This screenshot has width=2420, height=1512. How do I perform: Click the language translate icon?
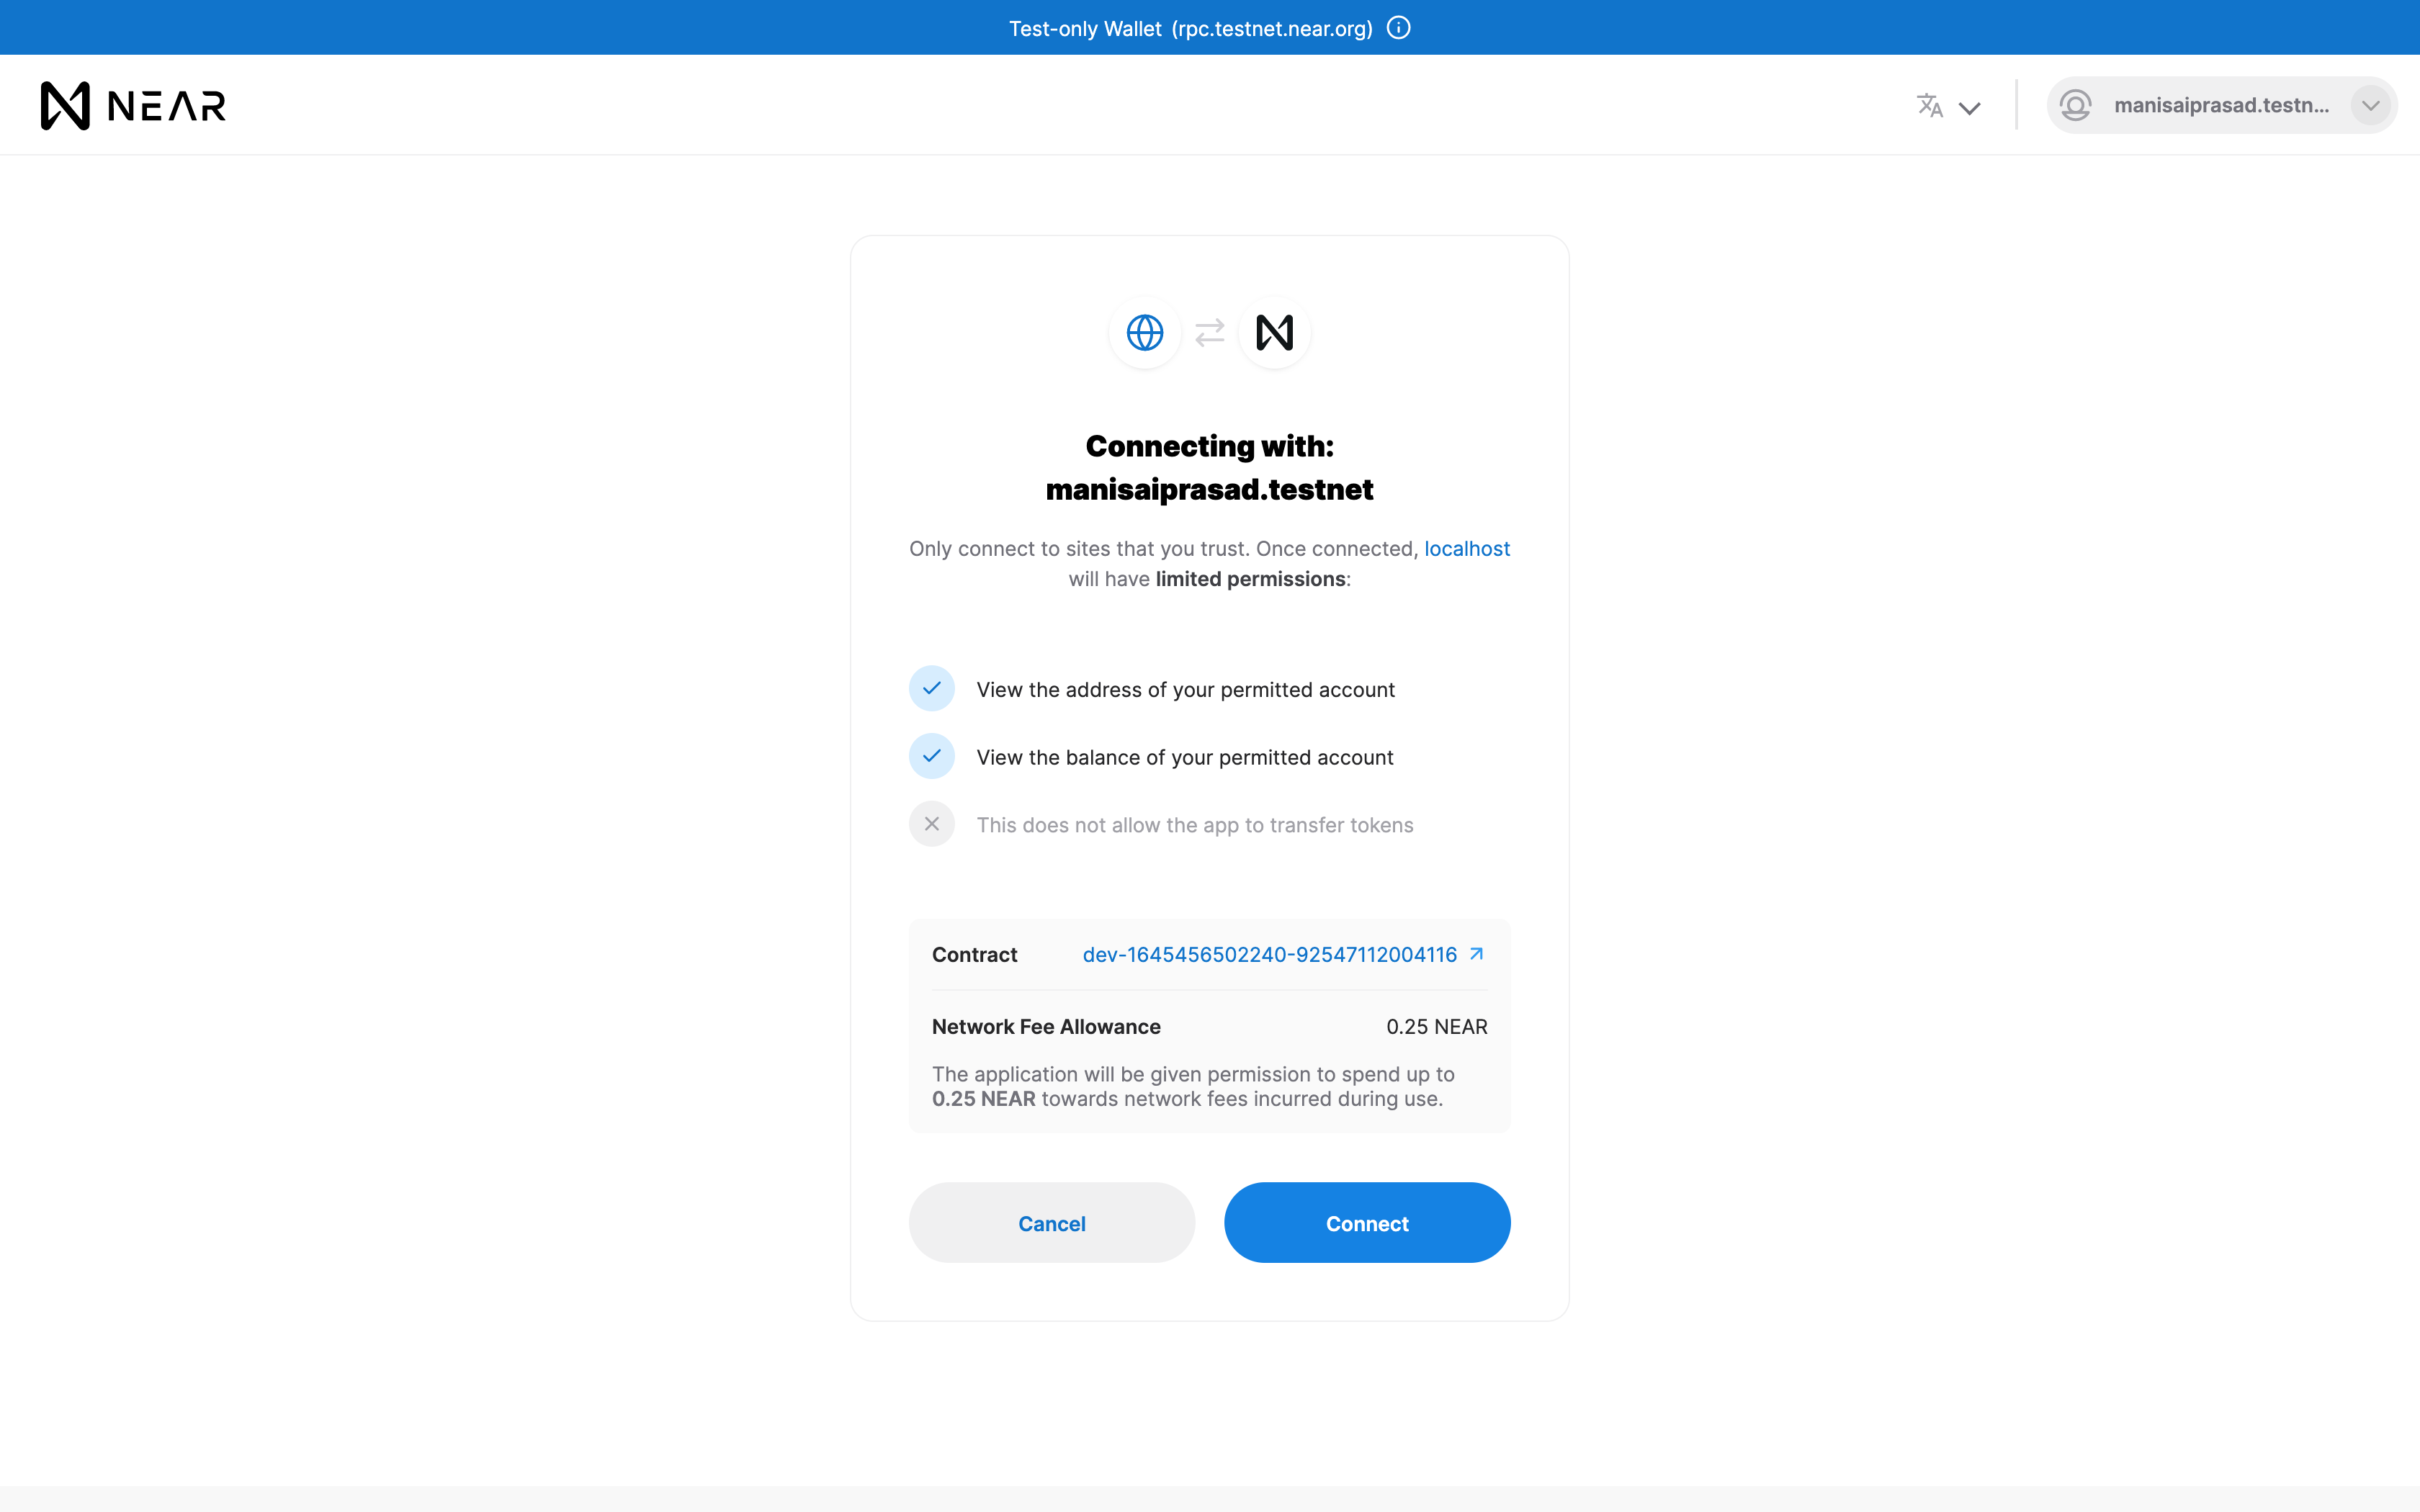point(1929,105)
